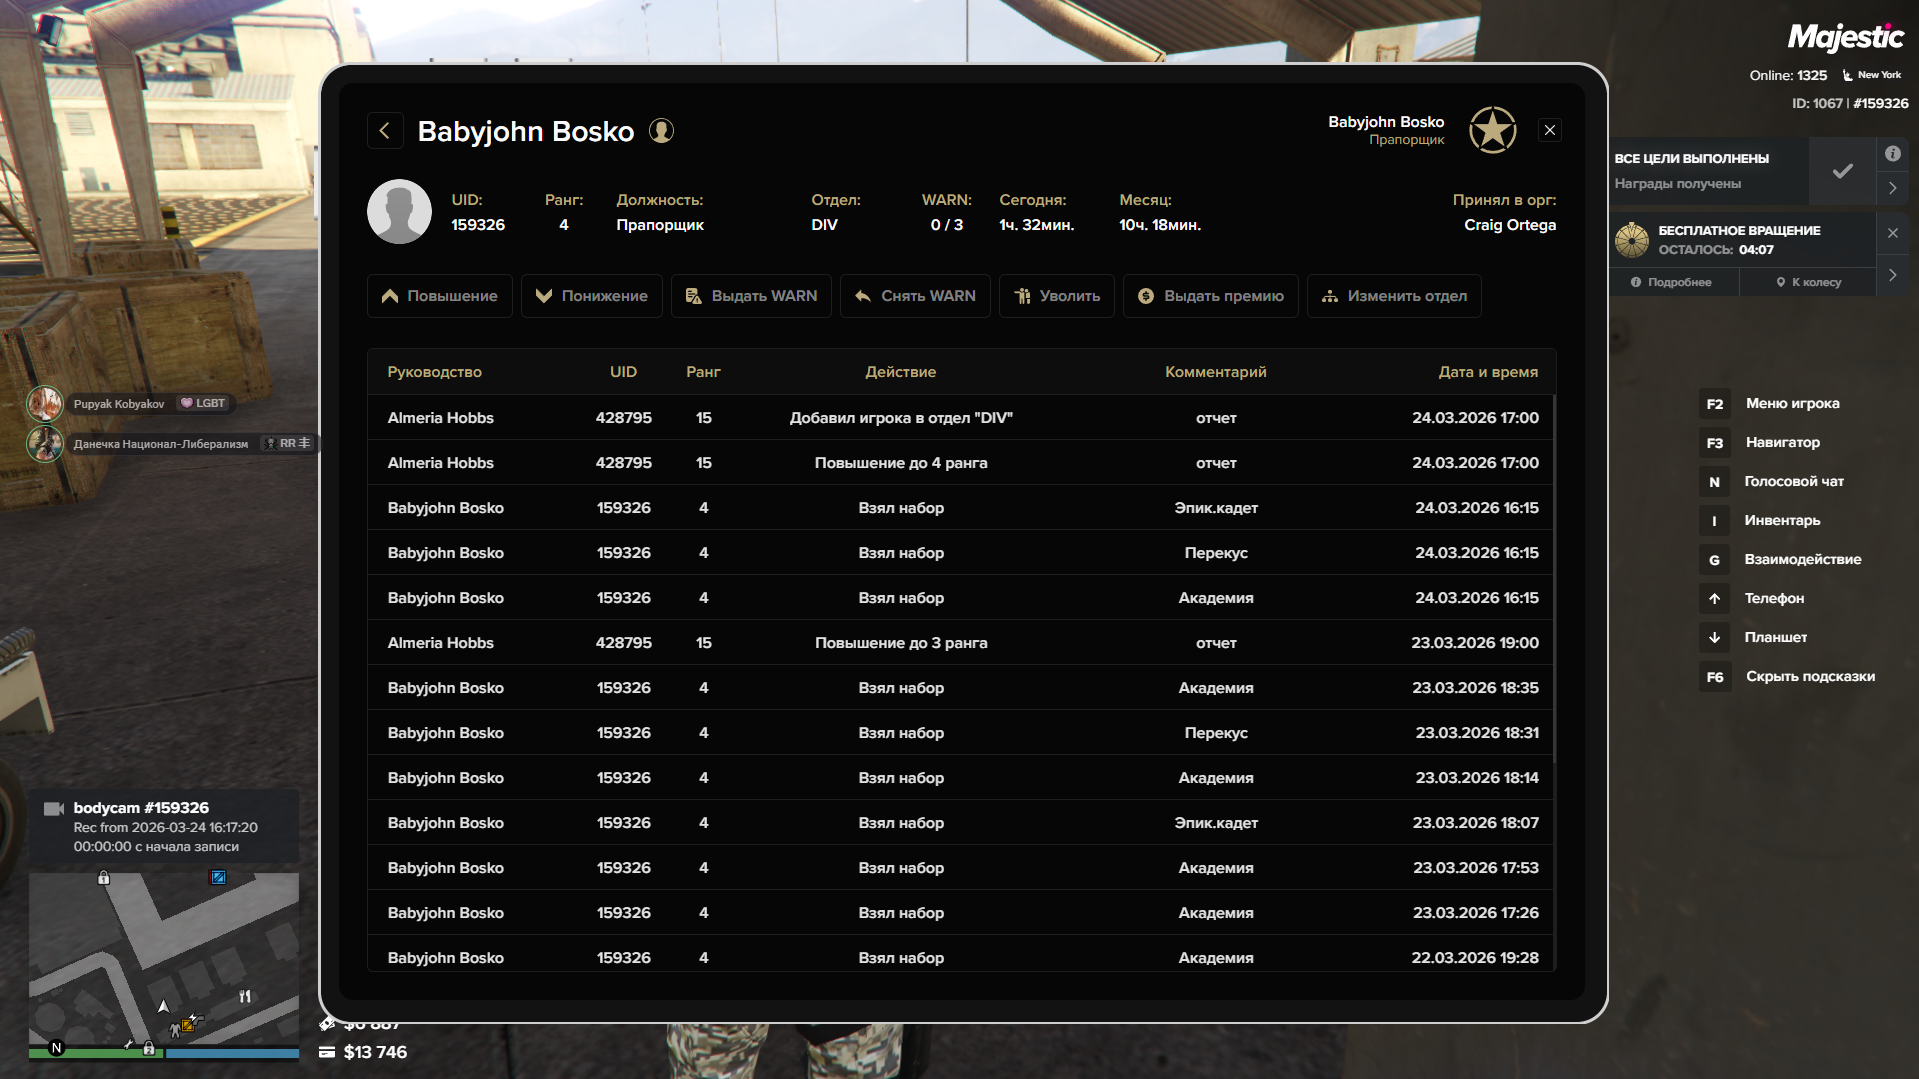
Task: Expand the free spin panel chevron
Action: pyautogui.click(x=1892, y=275)
